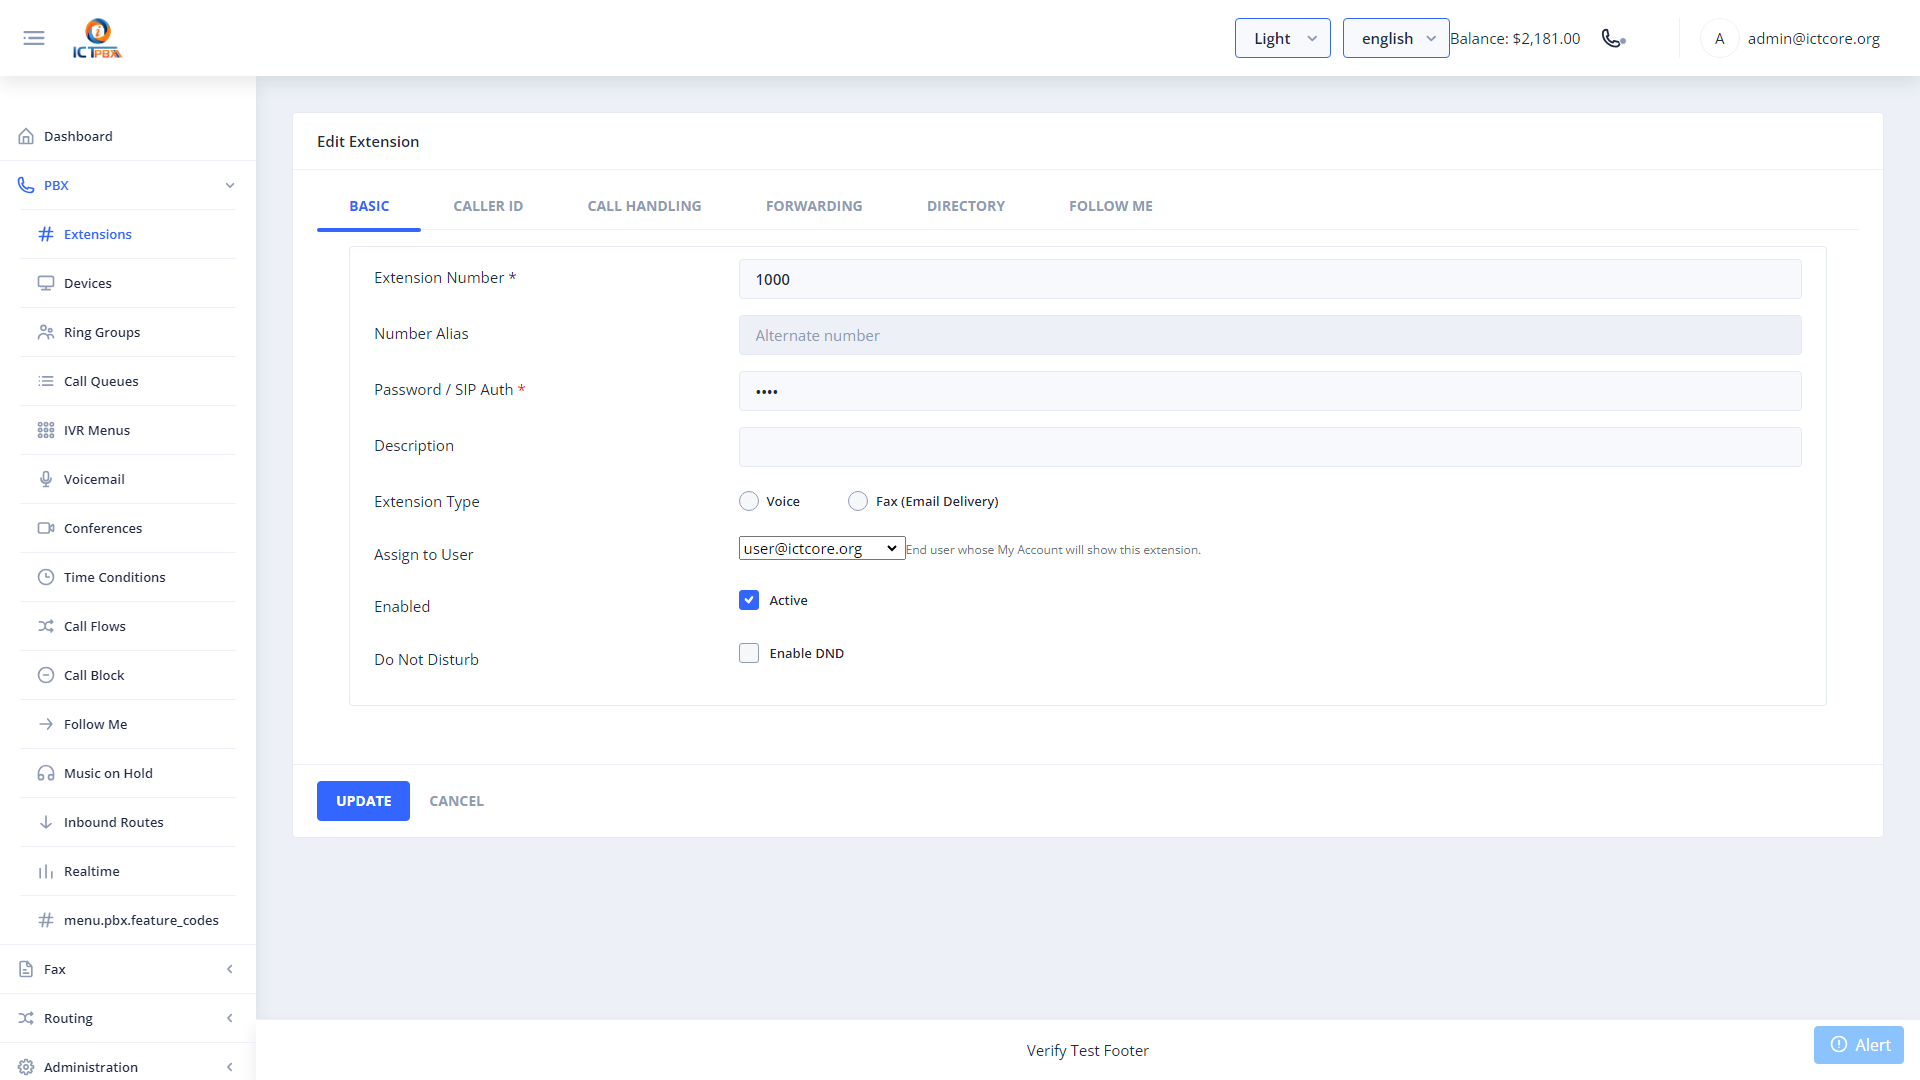This screenshot has width=1920, height=1080.
Task: Click the Number Alias input field
Action: 1270,335
